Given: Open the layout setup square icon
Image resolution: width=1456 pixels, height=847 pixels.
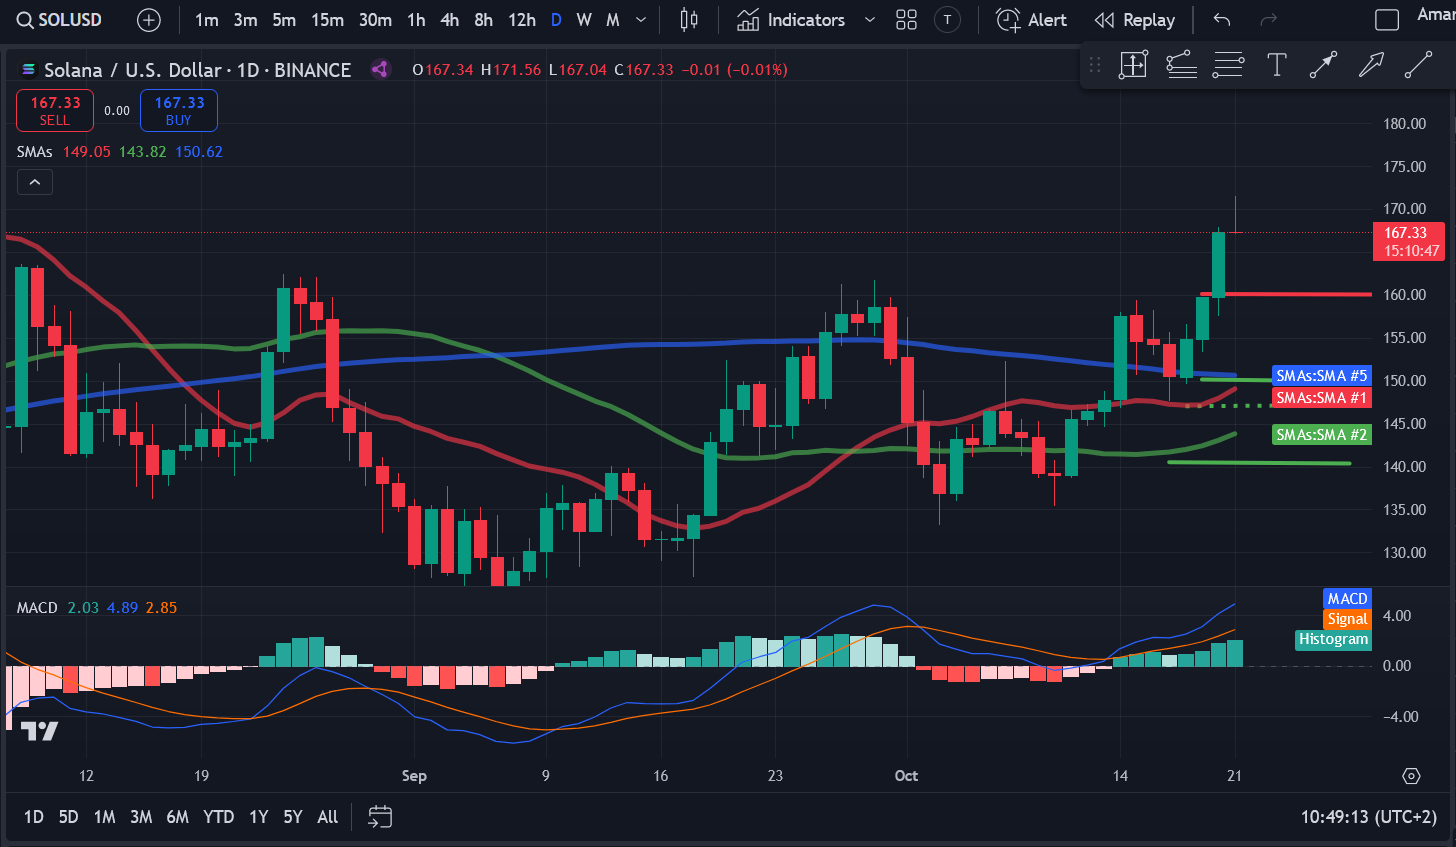Looking at the screenshot, I should (1387, 20).
